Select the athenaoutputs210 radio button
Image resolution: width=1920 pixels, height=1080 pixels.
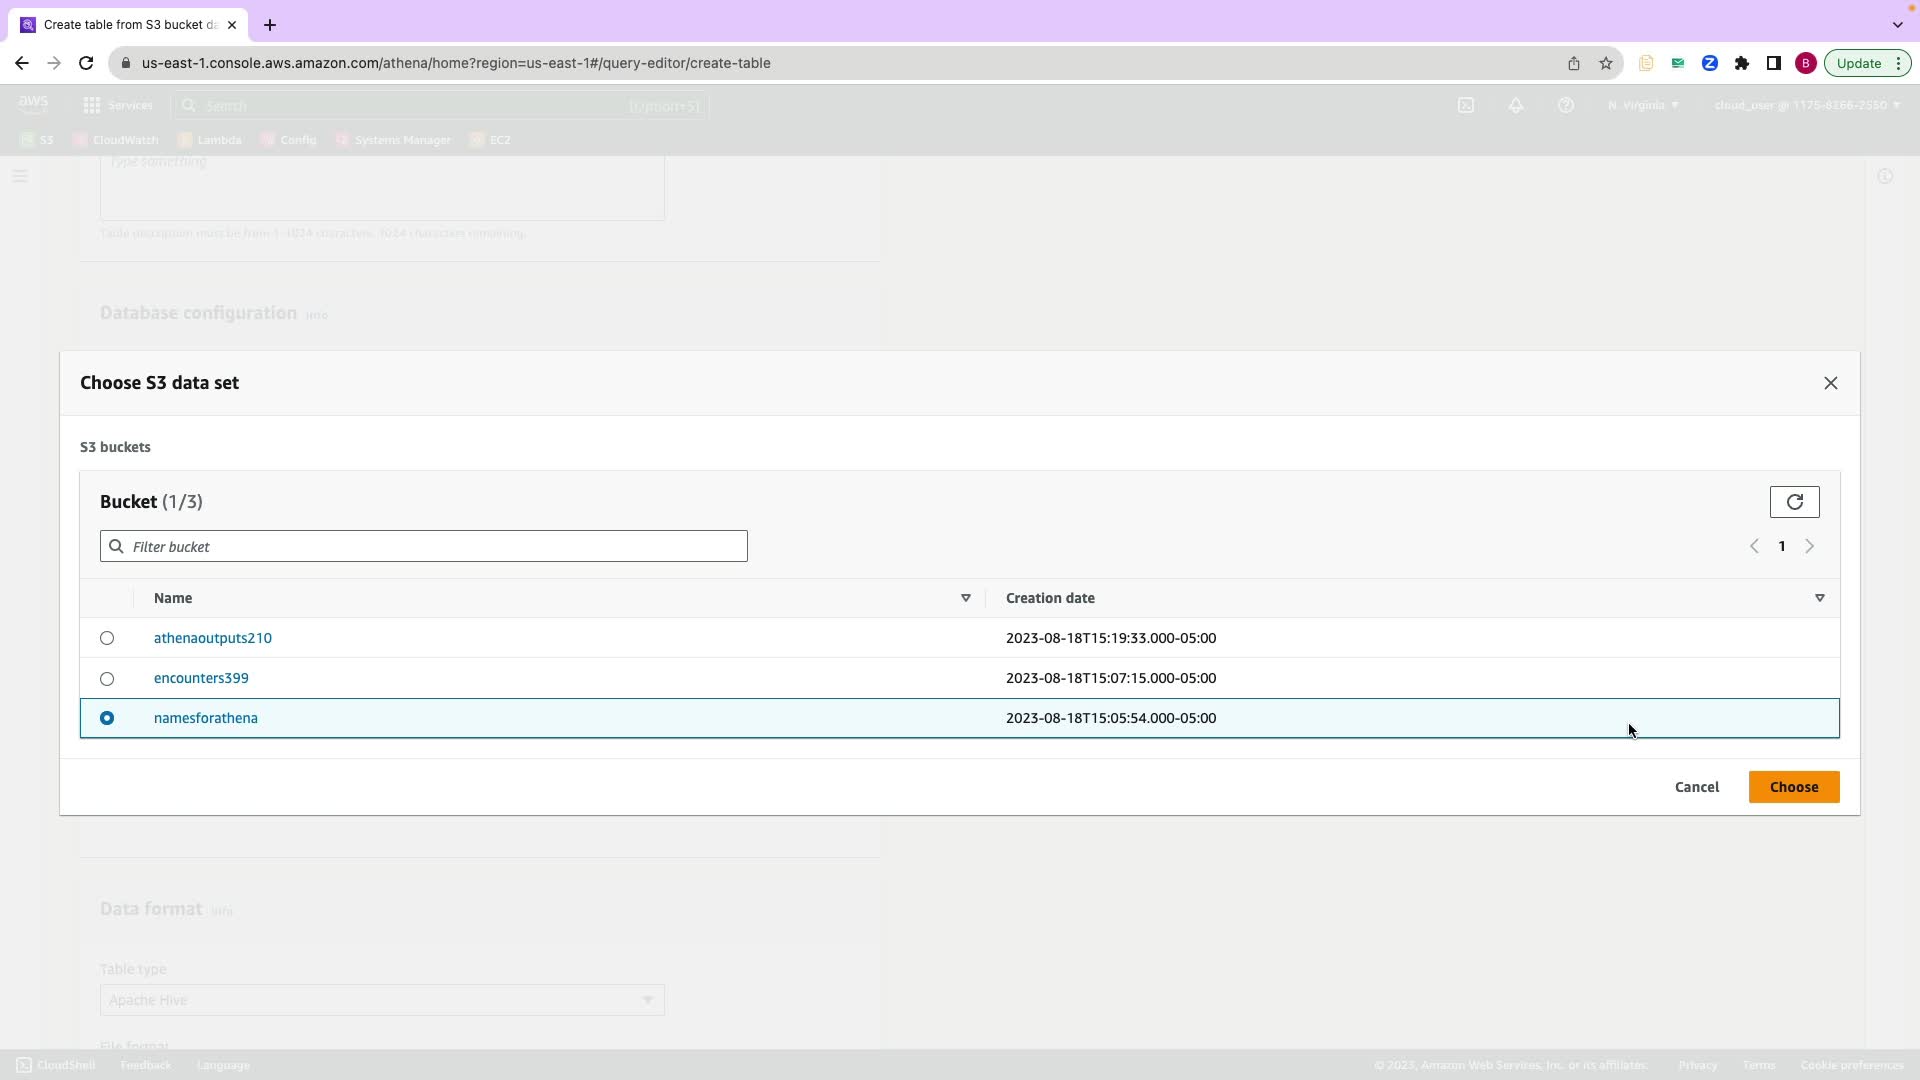pos(107,638)
